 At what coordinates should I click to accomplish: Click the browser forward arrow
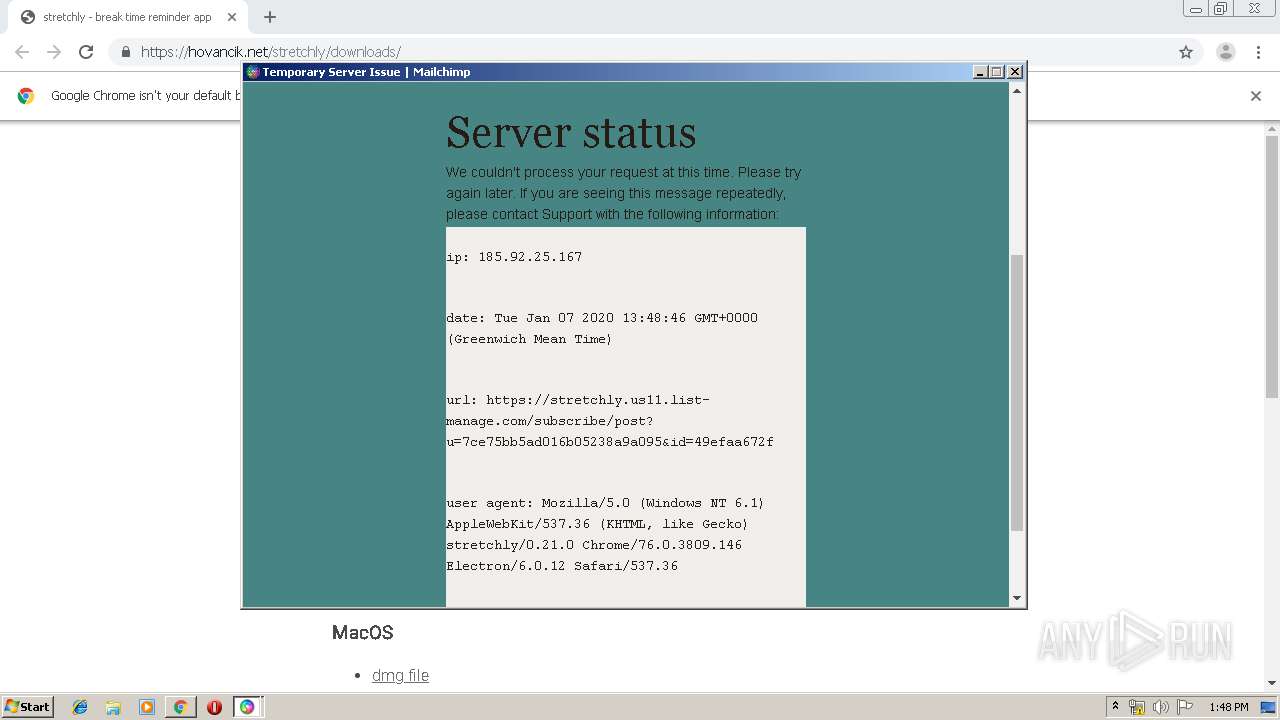click(54, 52)
